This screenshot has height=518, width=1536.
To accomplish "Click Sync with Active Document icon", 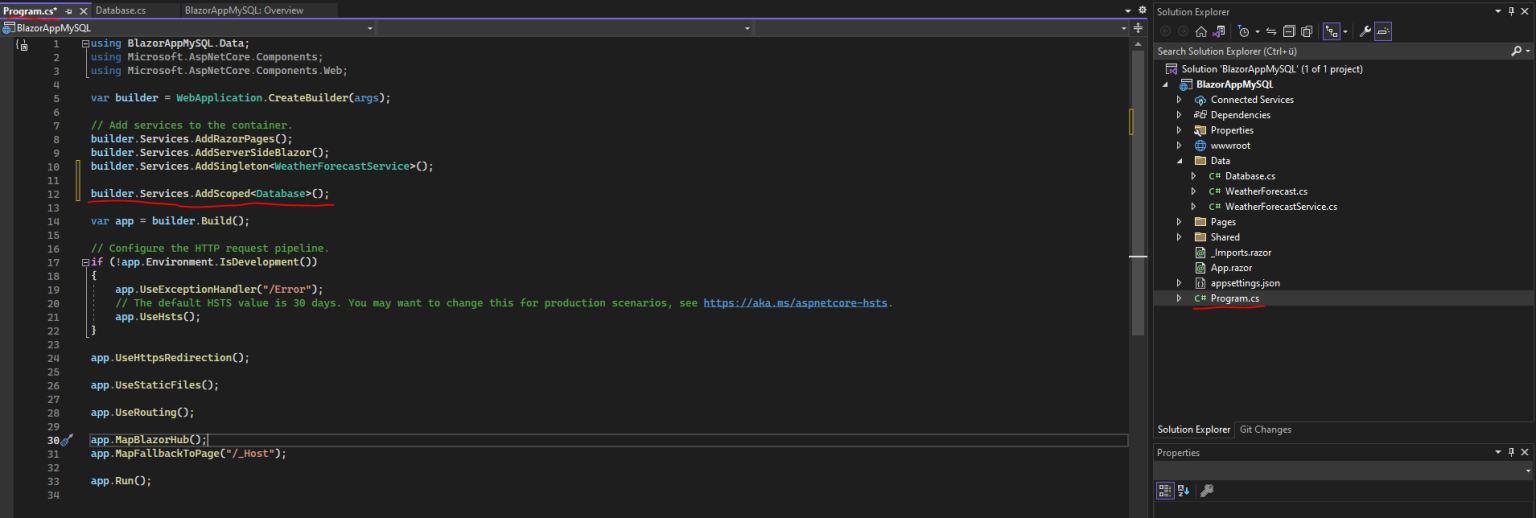I will pyautogui.click(x=1273, y=31).
